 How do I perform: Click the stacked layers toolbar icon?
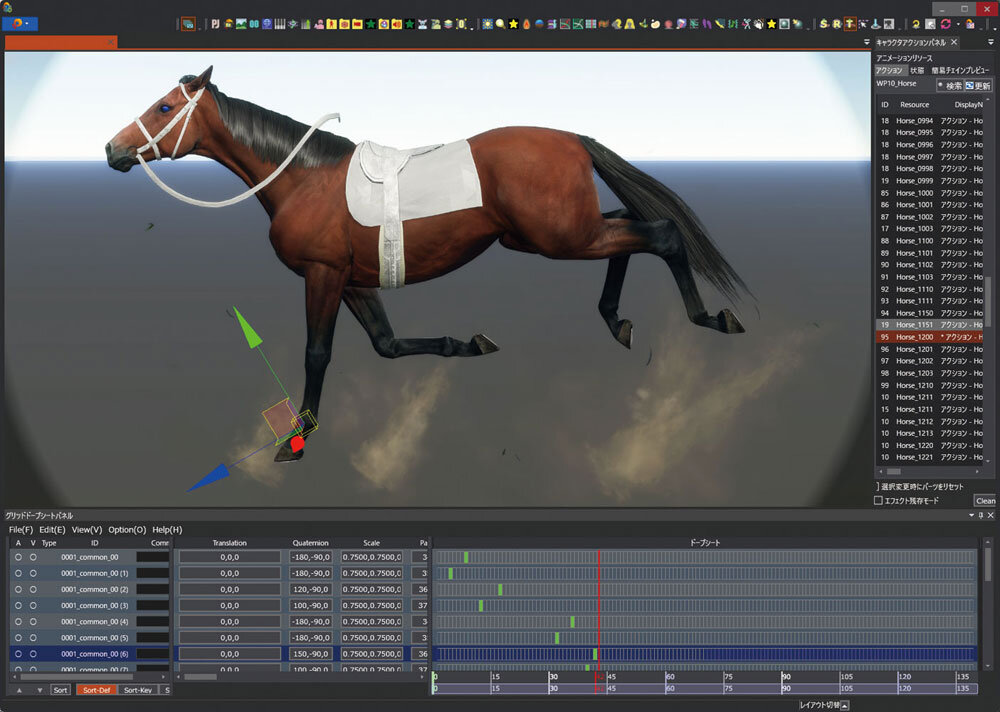click(448, 24)
